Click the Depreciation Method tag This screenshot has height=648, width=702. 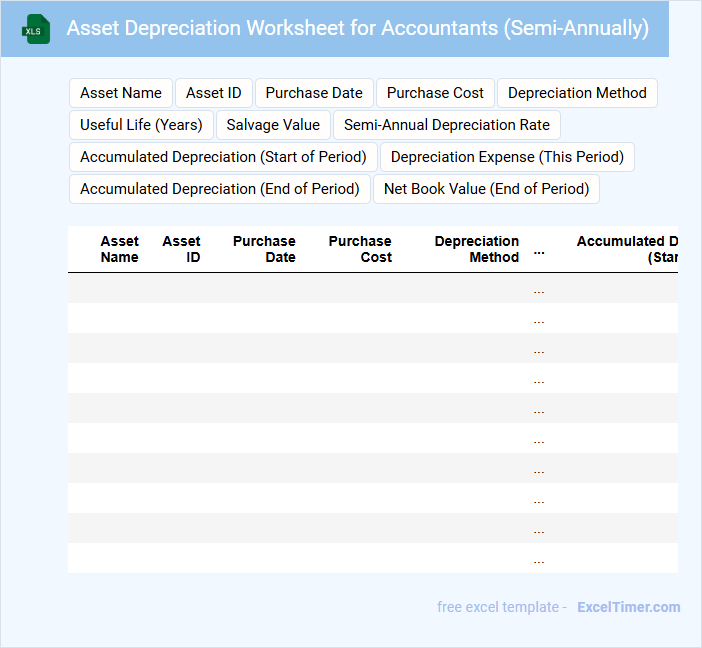(577, 93)
